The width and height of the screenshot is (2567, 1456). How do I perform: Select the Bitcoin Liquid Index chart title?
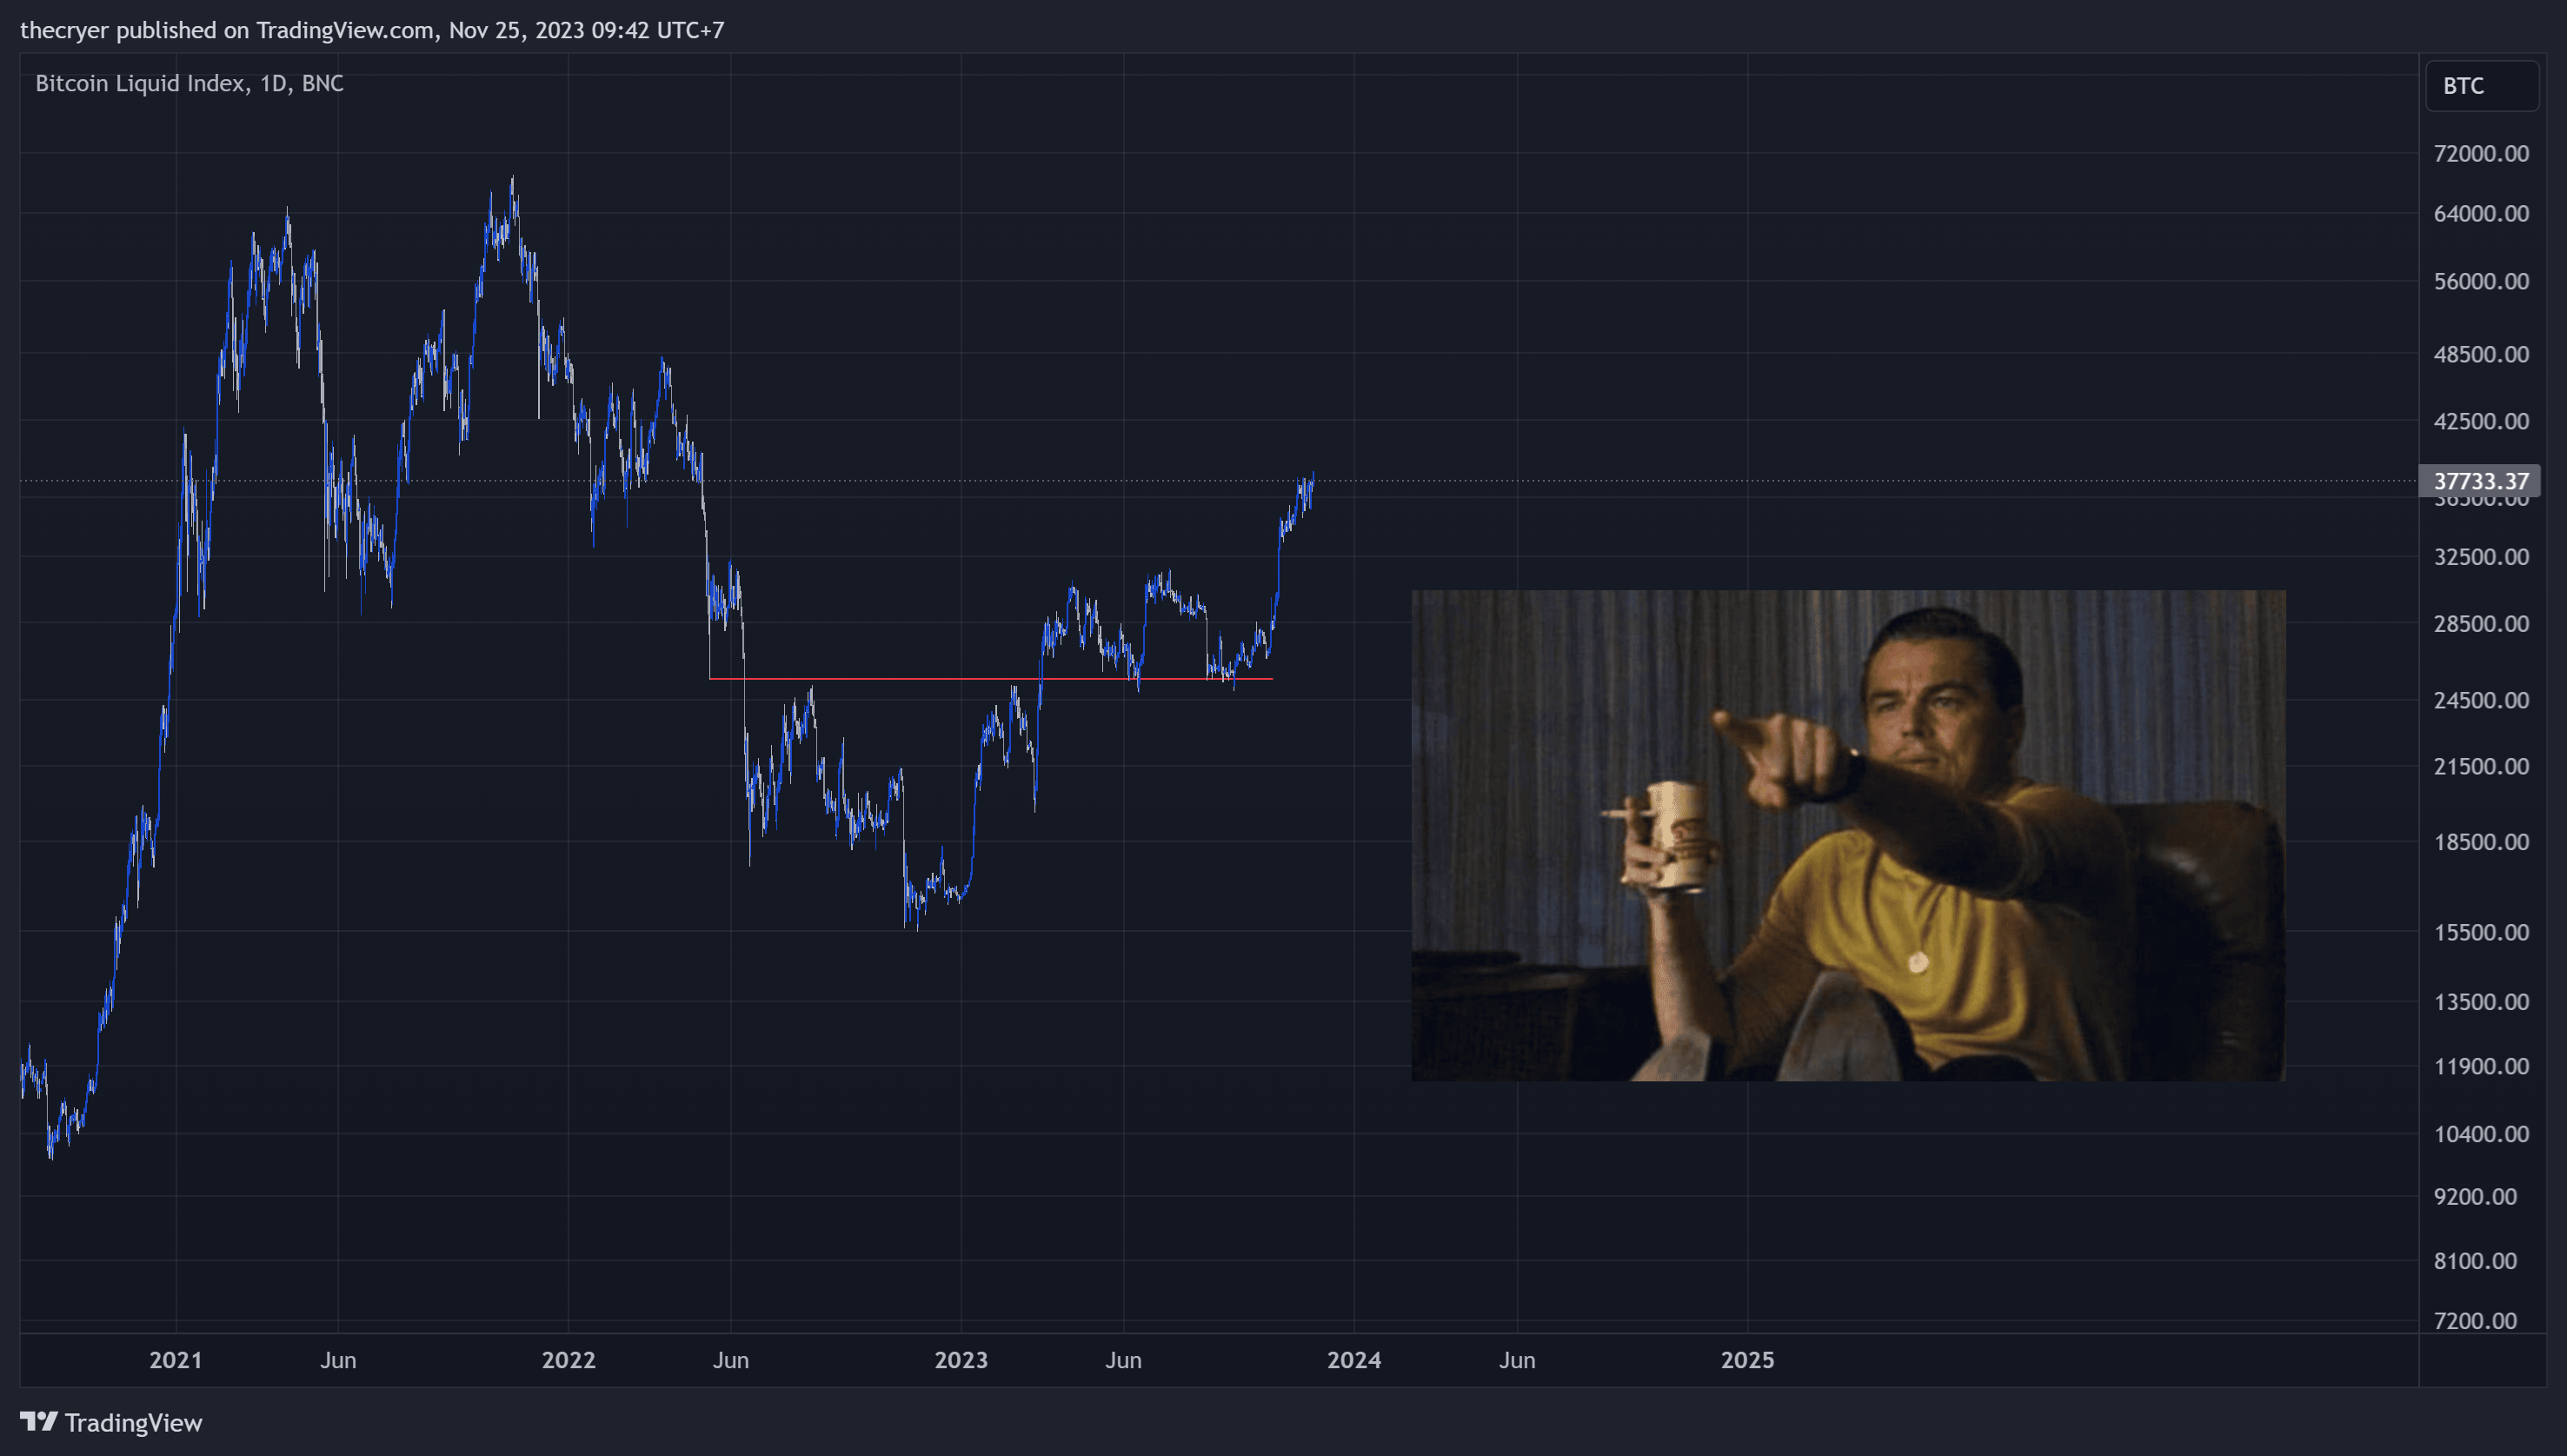pyautogui.click(x=189, y=83)
